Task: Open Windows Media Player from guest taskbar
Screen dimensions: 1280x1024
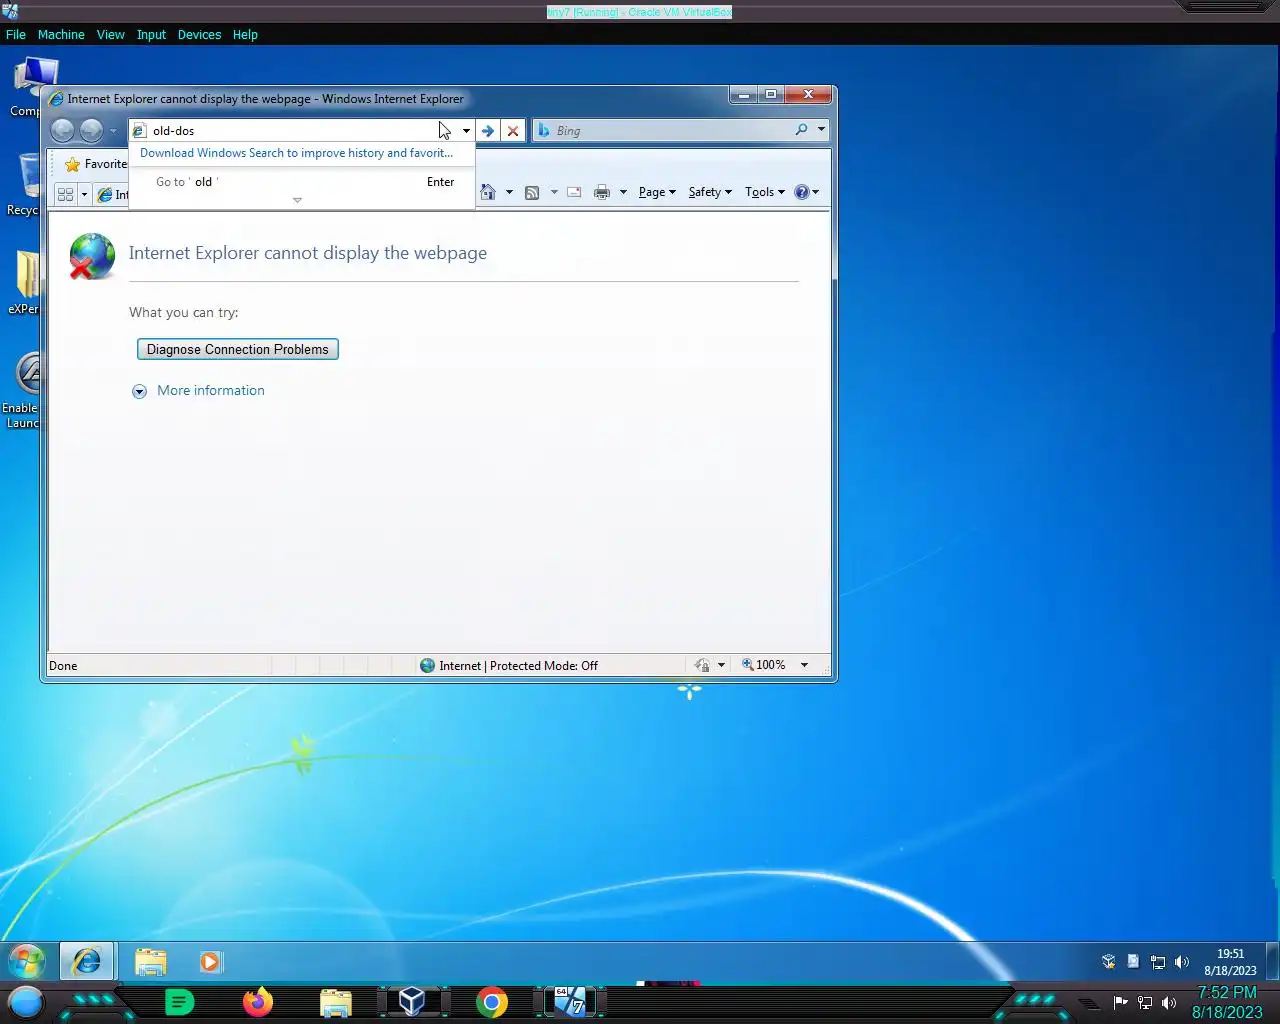Action: [210, 962]
